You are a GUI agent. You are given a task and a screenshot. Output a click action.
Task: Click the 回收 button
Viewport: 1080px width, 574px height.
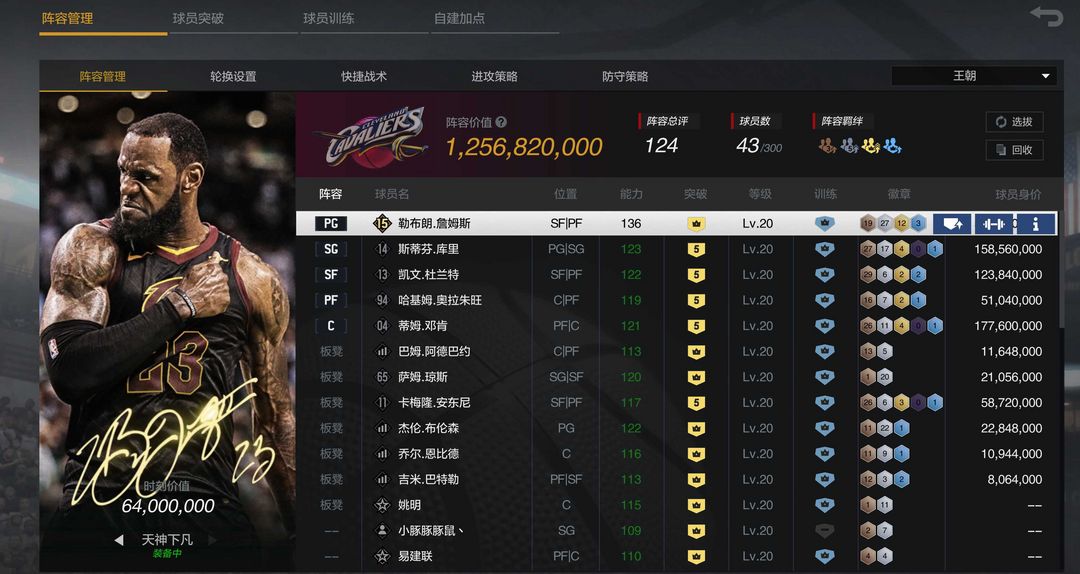1015,150
